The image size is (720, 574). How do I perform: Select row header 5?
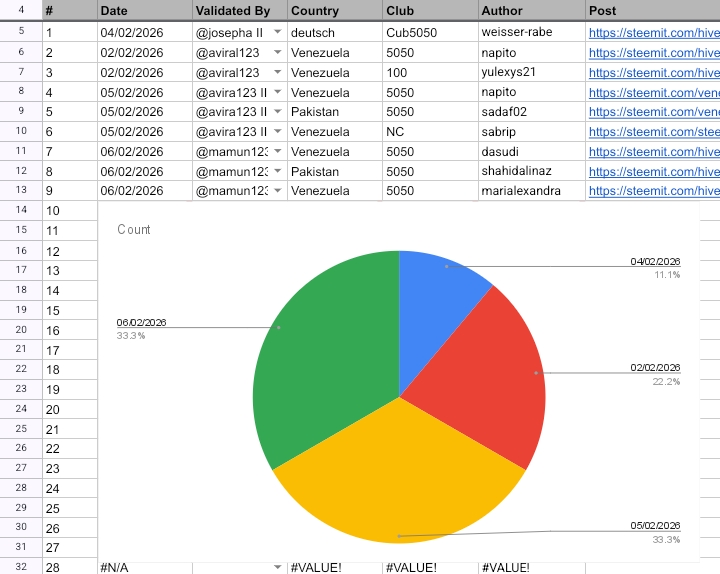pyautogui.click(x=21, y=31)
